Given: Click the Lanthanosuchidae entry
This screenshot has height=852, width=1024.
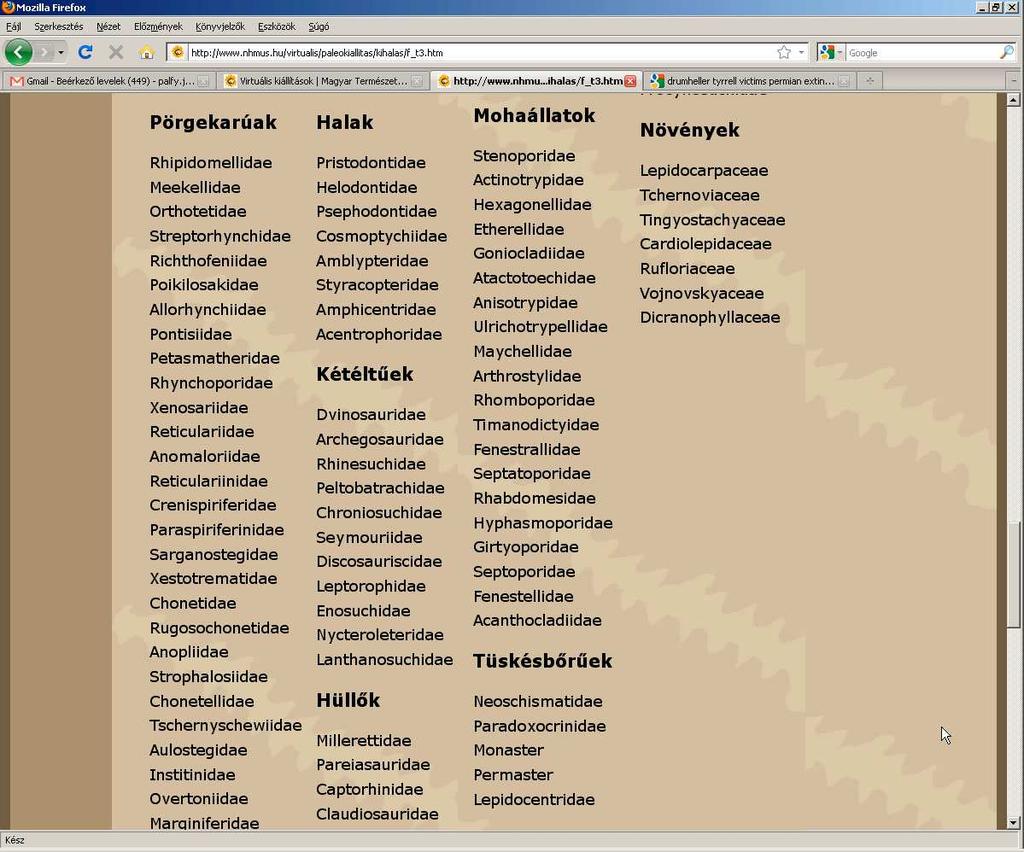Looking at the screenshot, I should [x=385, y=659].
